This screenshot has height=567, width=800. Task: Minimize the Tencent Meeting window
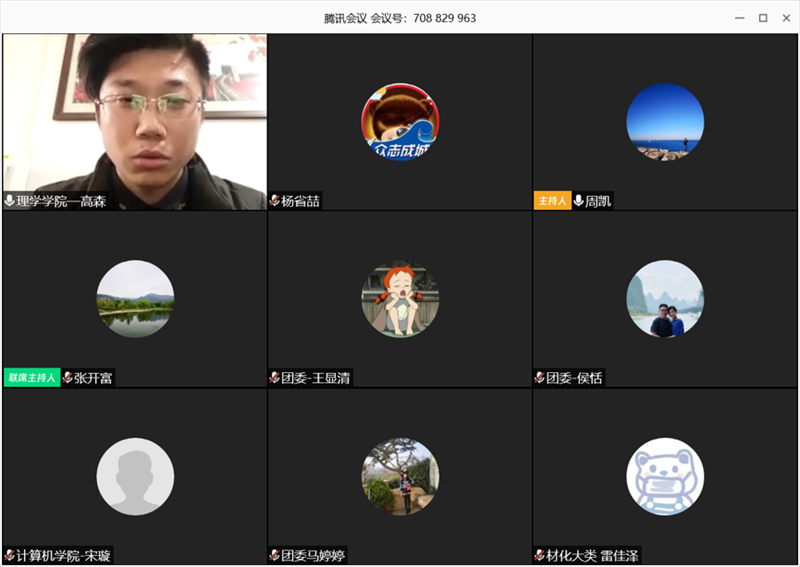(x=740, y=18)
